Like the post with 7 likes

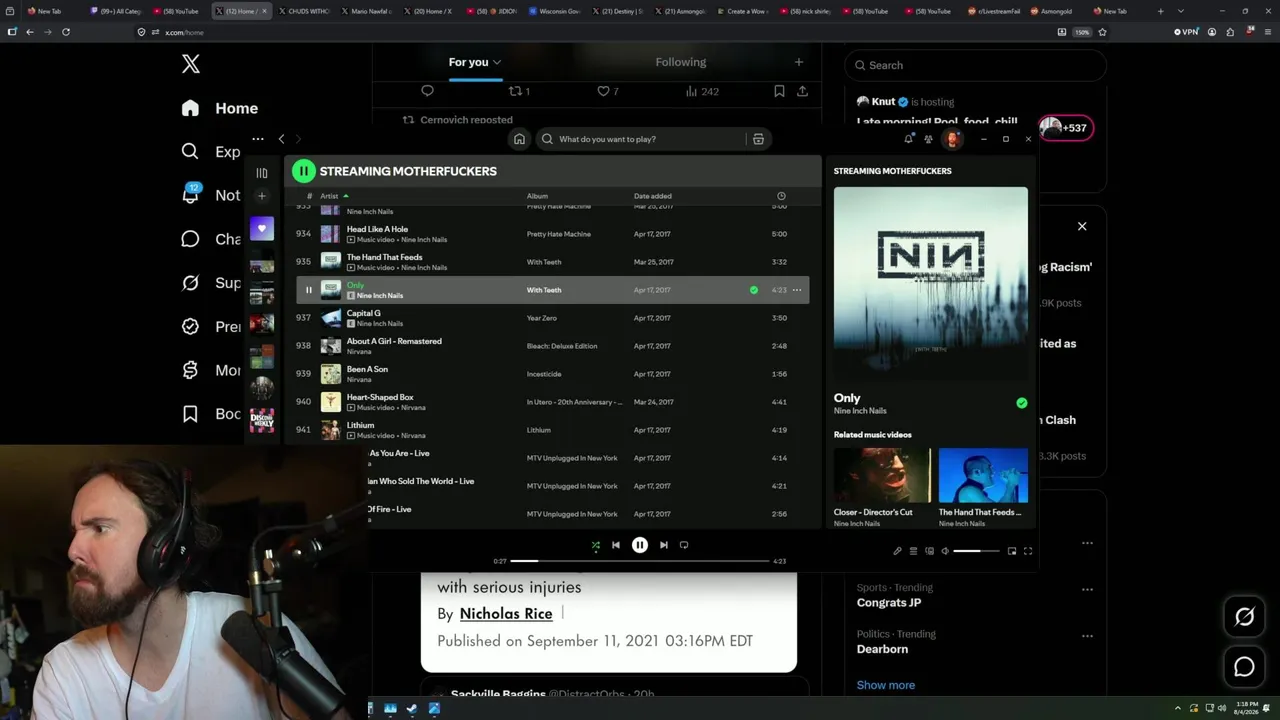point(608,91)
